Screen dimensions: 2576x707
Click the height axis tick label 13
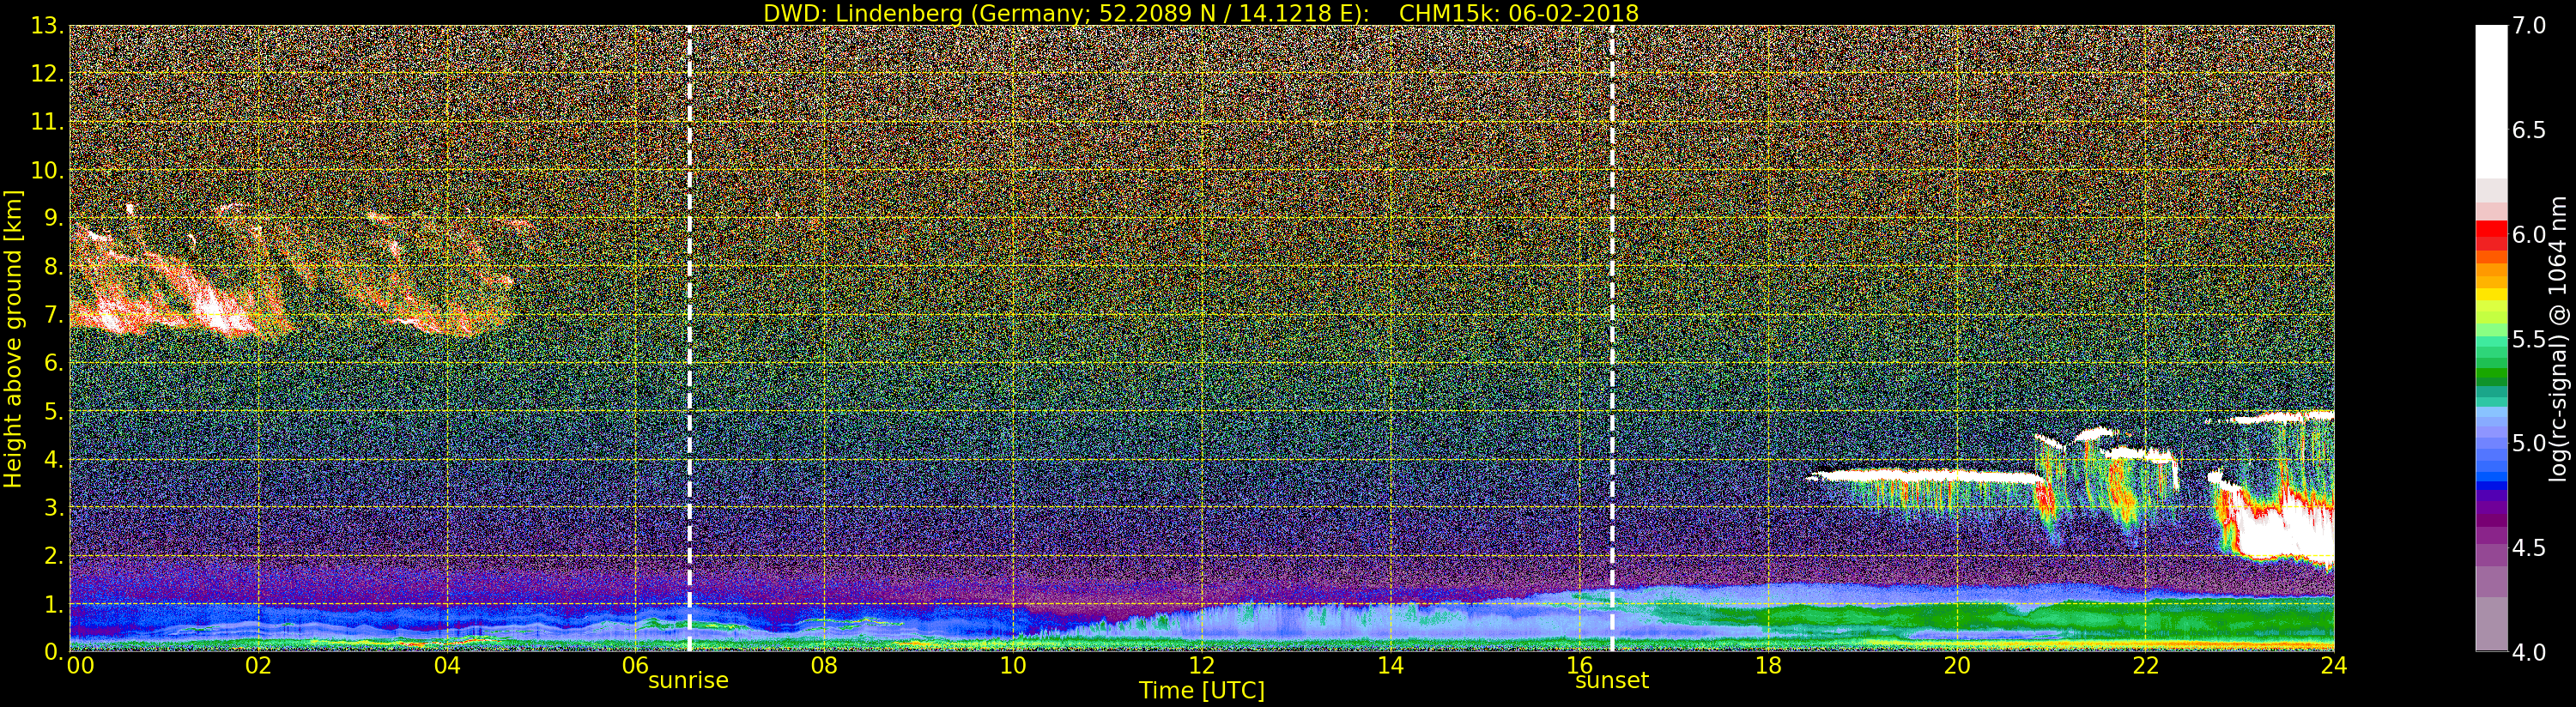tap(46, 26)
